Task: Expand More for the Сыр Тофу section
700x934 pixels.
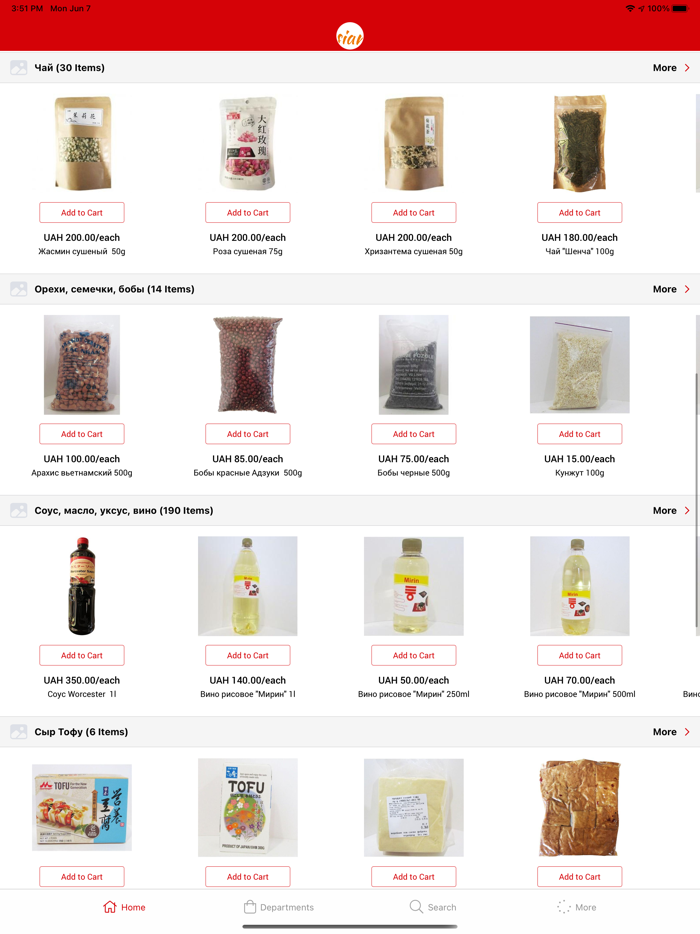Action: (x=671, y=731)
